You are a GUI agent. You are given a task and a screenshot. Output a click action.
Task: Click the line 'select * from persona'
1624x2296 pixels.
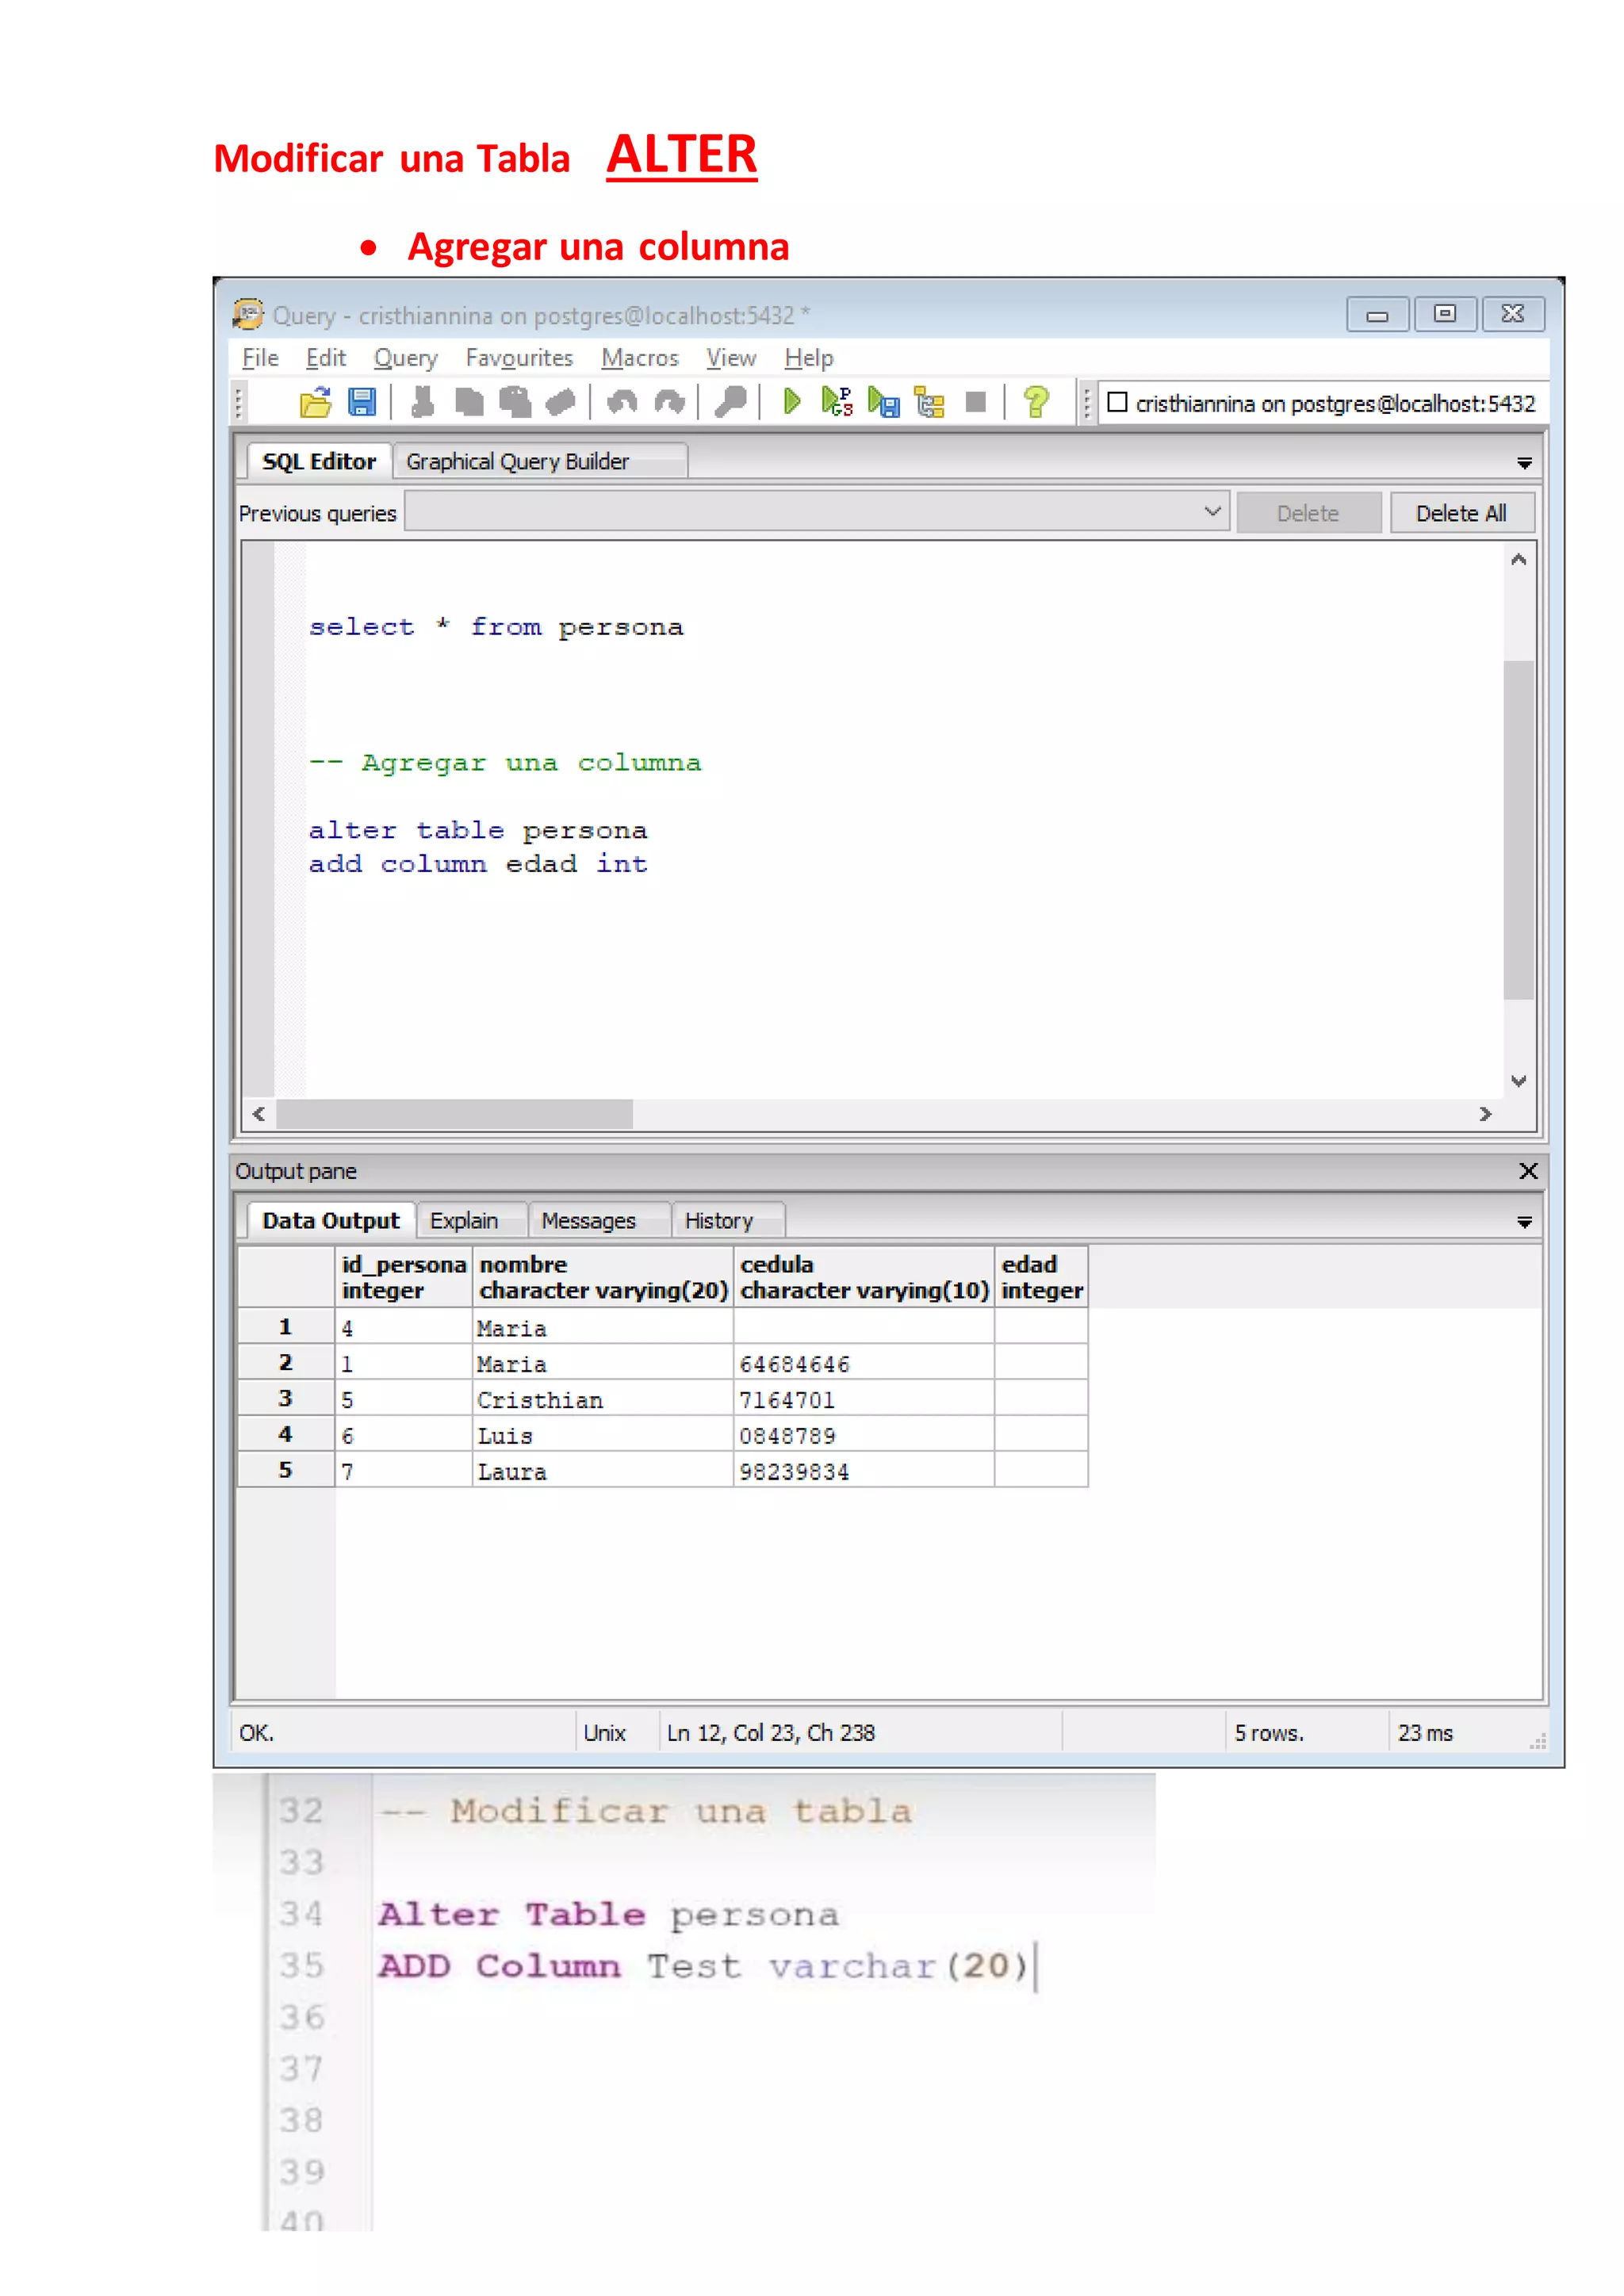pyautogui.click(x=496, y=627)
